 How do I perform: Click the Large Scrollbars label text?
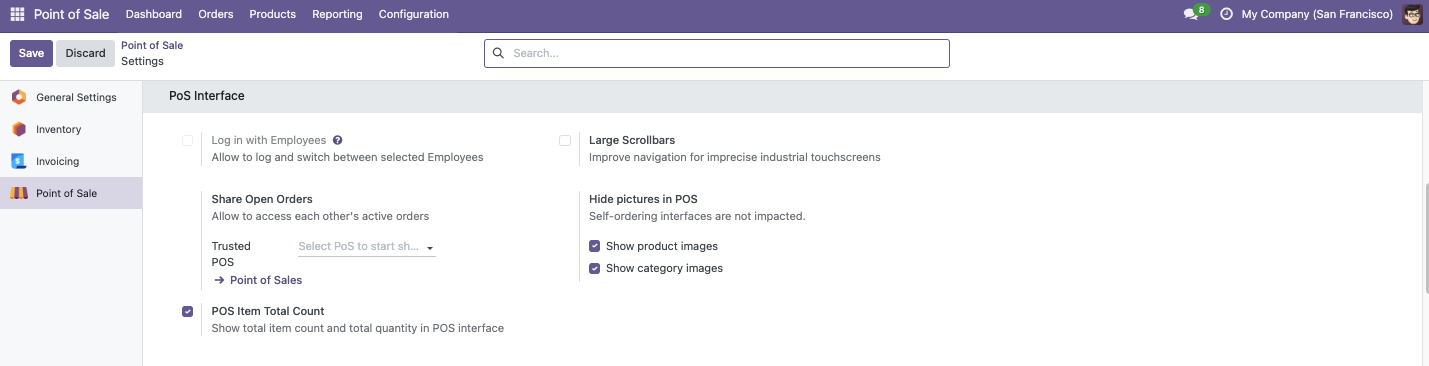(x=632, y=140)
